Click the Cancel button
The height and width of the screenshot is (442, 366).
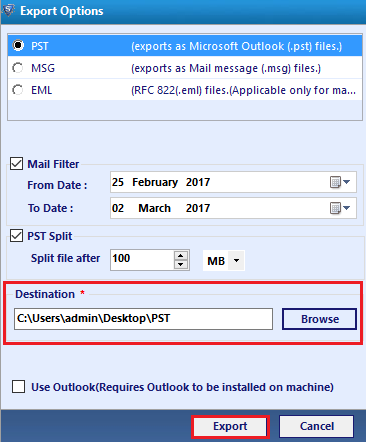pyautogui.click(x=317, y=426)
